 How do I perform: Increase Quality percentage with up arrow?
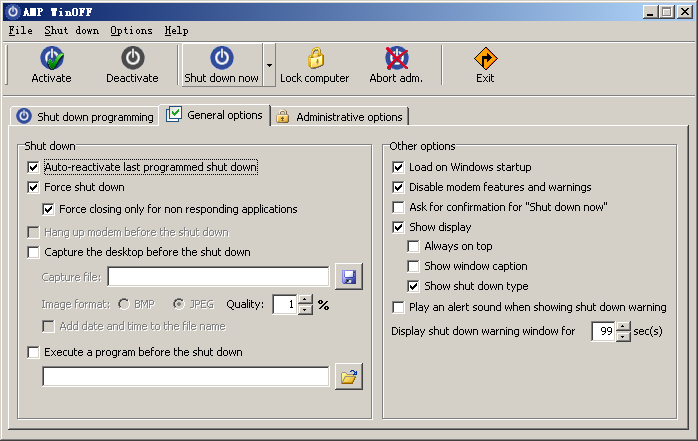point(305,300)
